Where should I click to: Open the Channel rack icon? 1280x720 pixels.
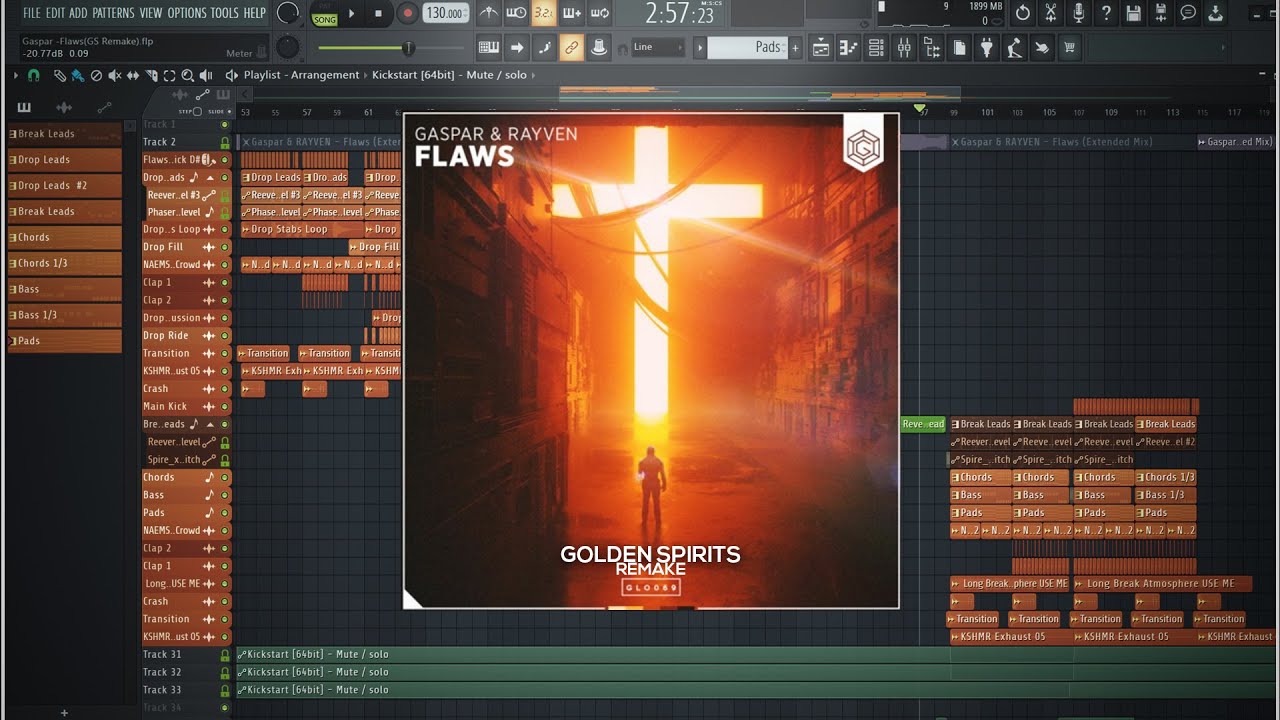[876, 47]
